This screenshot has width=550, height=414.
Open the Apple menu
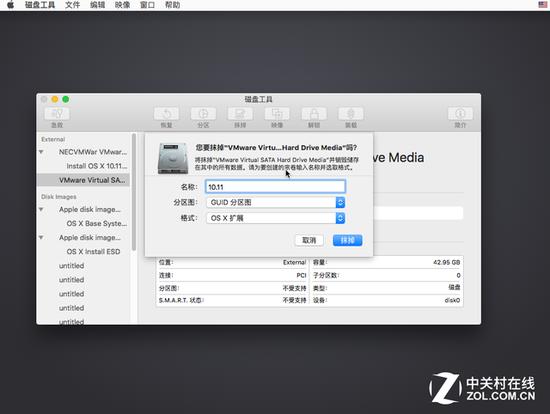point(11,5)
